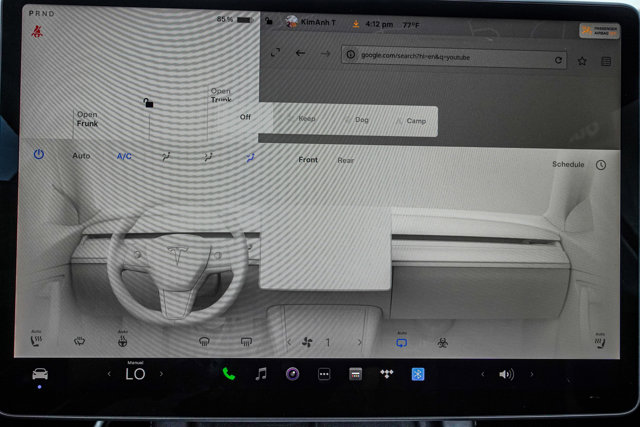Switch to Front climate tab
The width and height of the screenshot is (640, 427).
coord(308,160)
